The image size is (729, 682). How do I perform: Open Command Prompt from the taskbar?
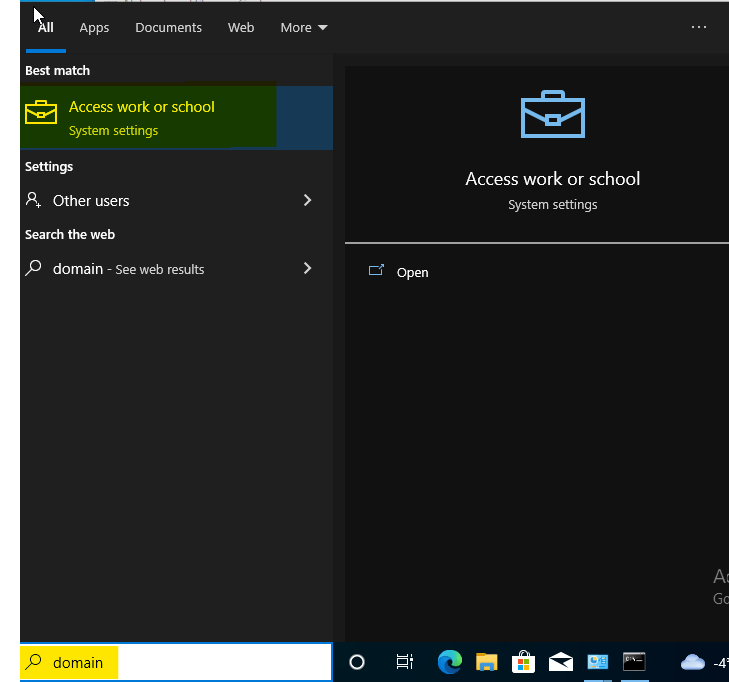tap(634, 662)
